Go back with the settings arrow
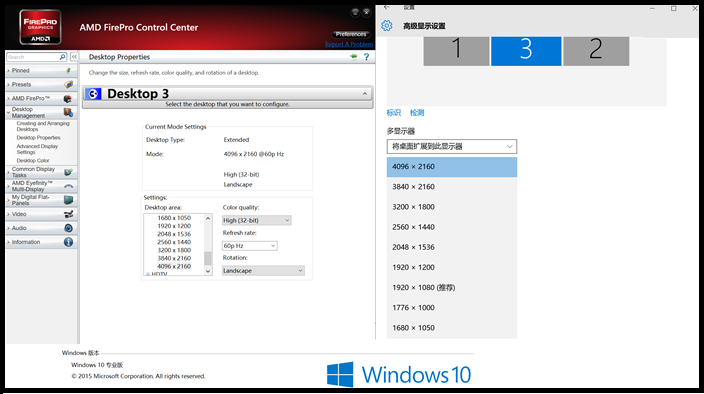The width and height of the screenshot is (704, 394). (x=387, y=7)
